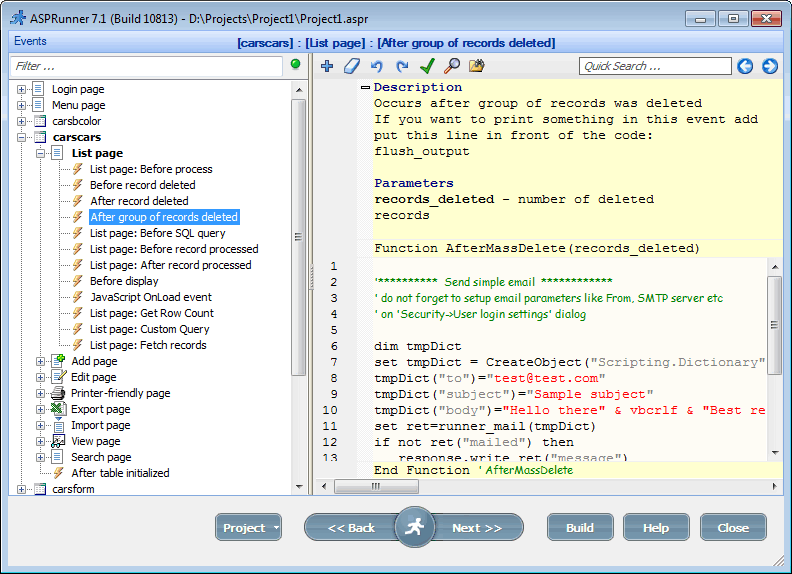Click the Close button
Image resolution: width=792 pixels, height=574 pixels.
pos(733,528)
